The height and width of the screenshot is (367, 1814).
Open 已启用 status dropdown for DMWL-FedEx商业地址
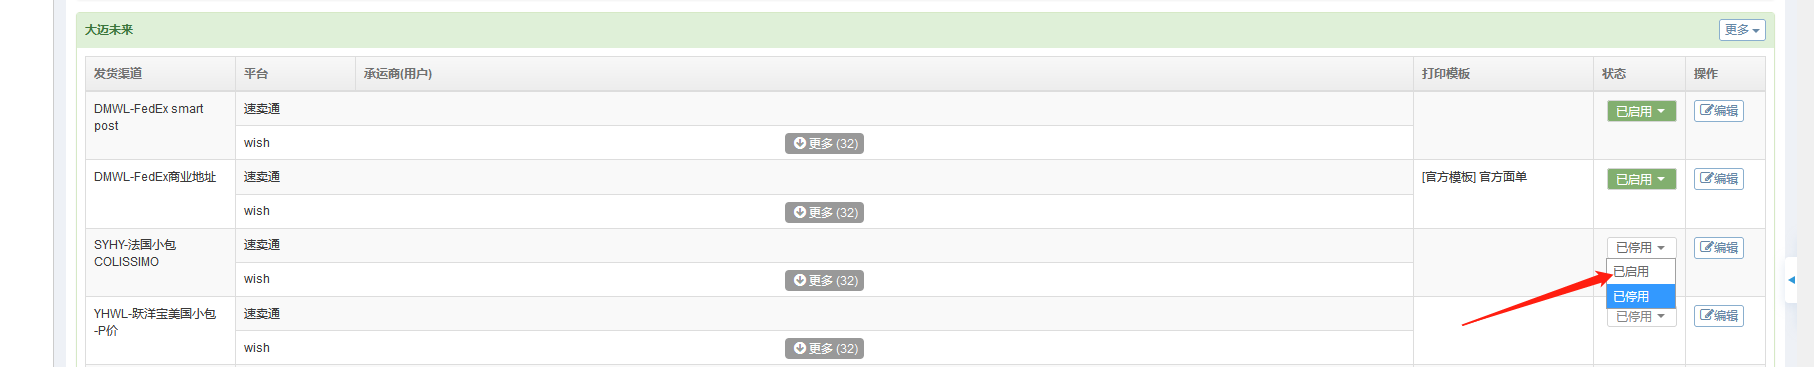pyautogui.click(x=1641, y=179)
